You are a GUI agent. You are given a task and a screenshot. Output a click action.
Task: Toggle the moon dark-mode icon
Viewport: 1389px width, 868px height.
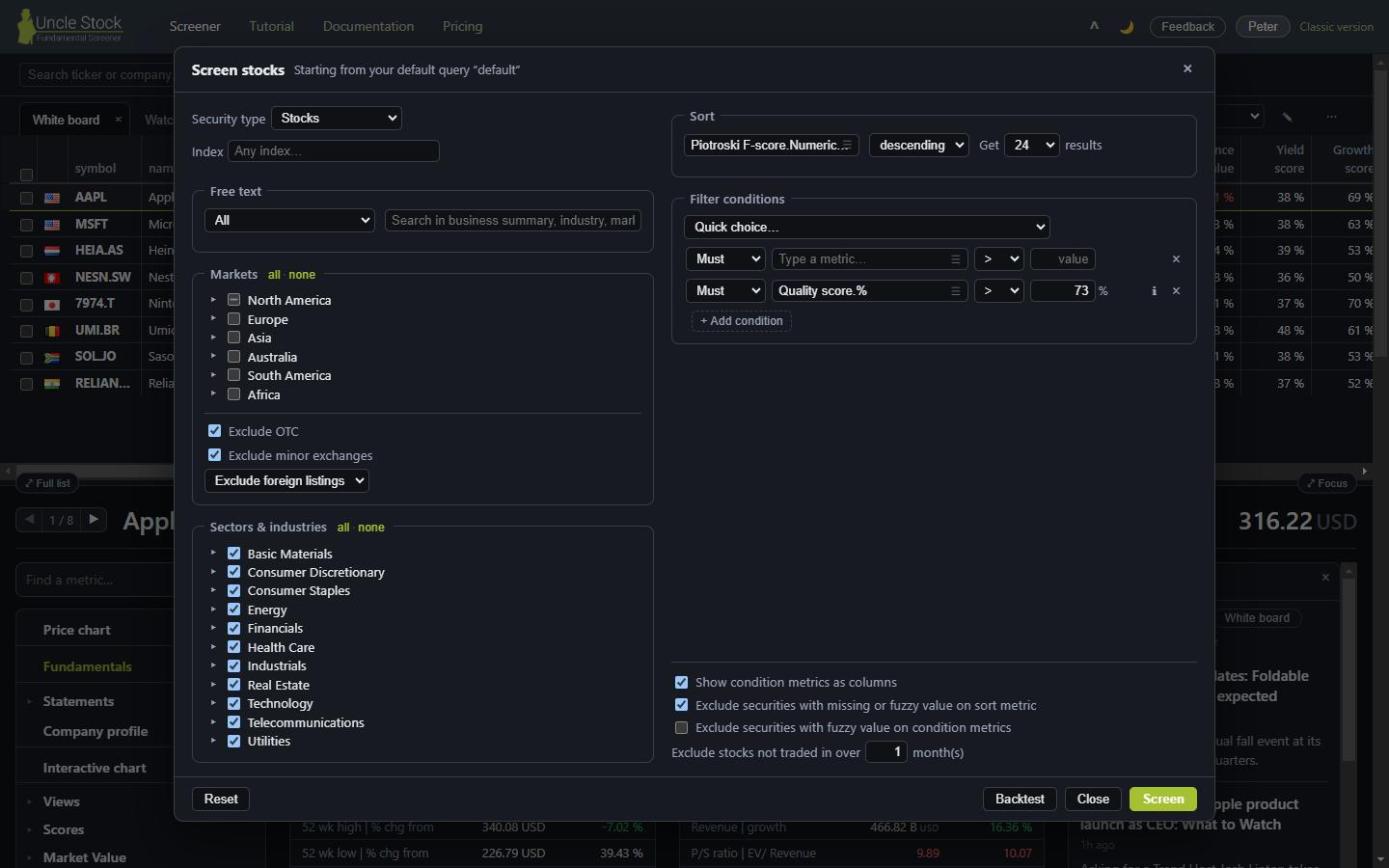[x=1126, y=27]
